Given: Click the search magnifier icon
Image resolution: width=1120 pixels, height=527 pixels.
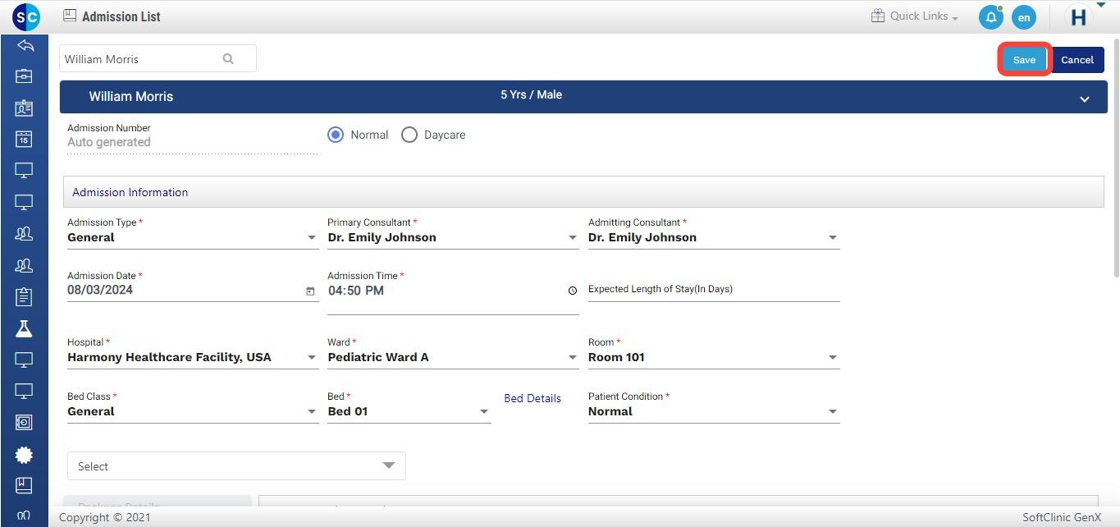Looking at the screenshot, I should coord(228,59).
